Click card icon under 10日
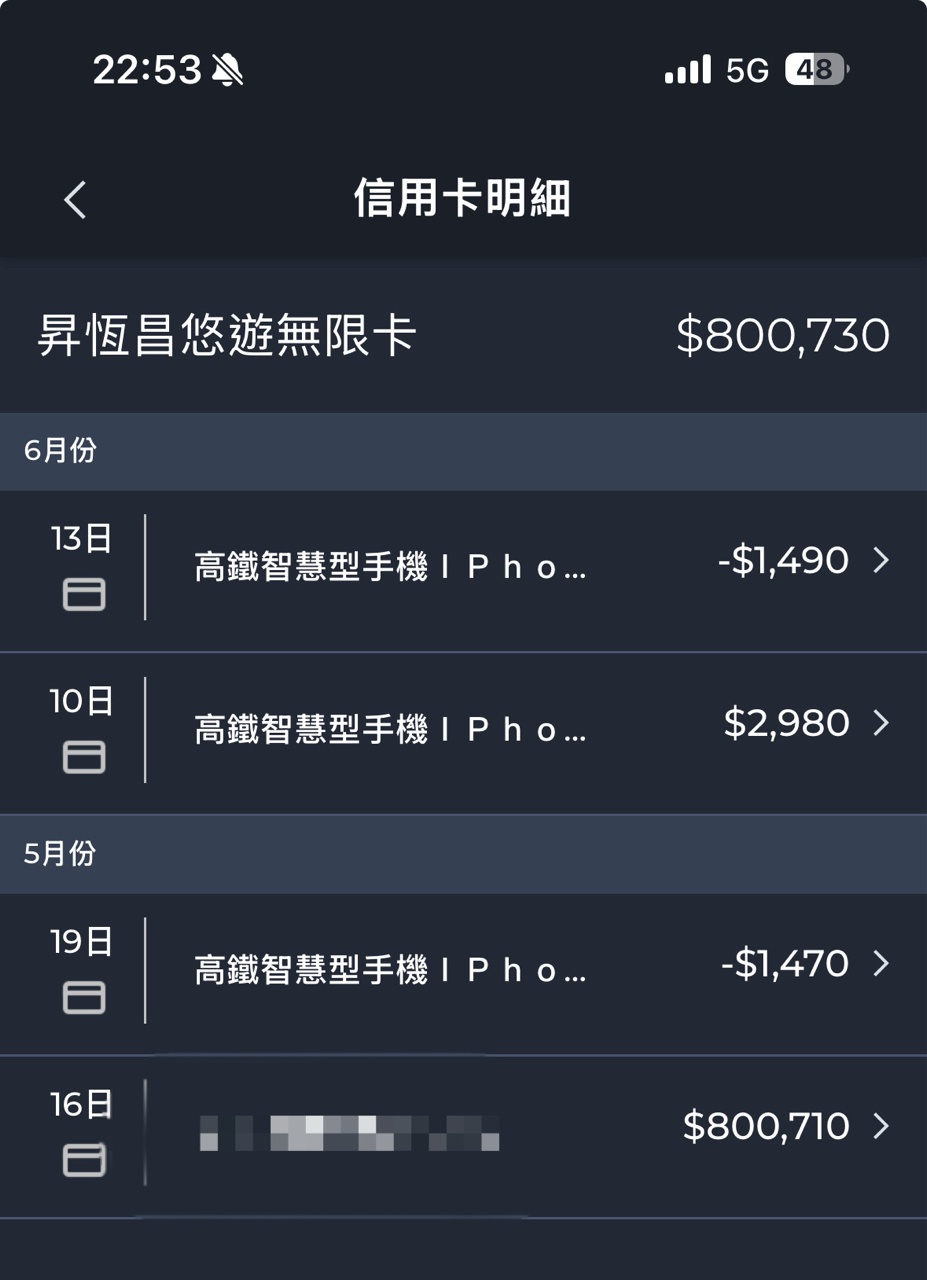The width and height of the screenshot is (927, 1280). pos(84,758)
